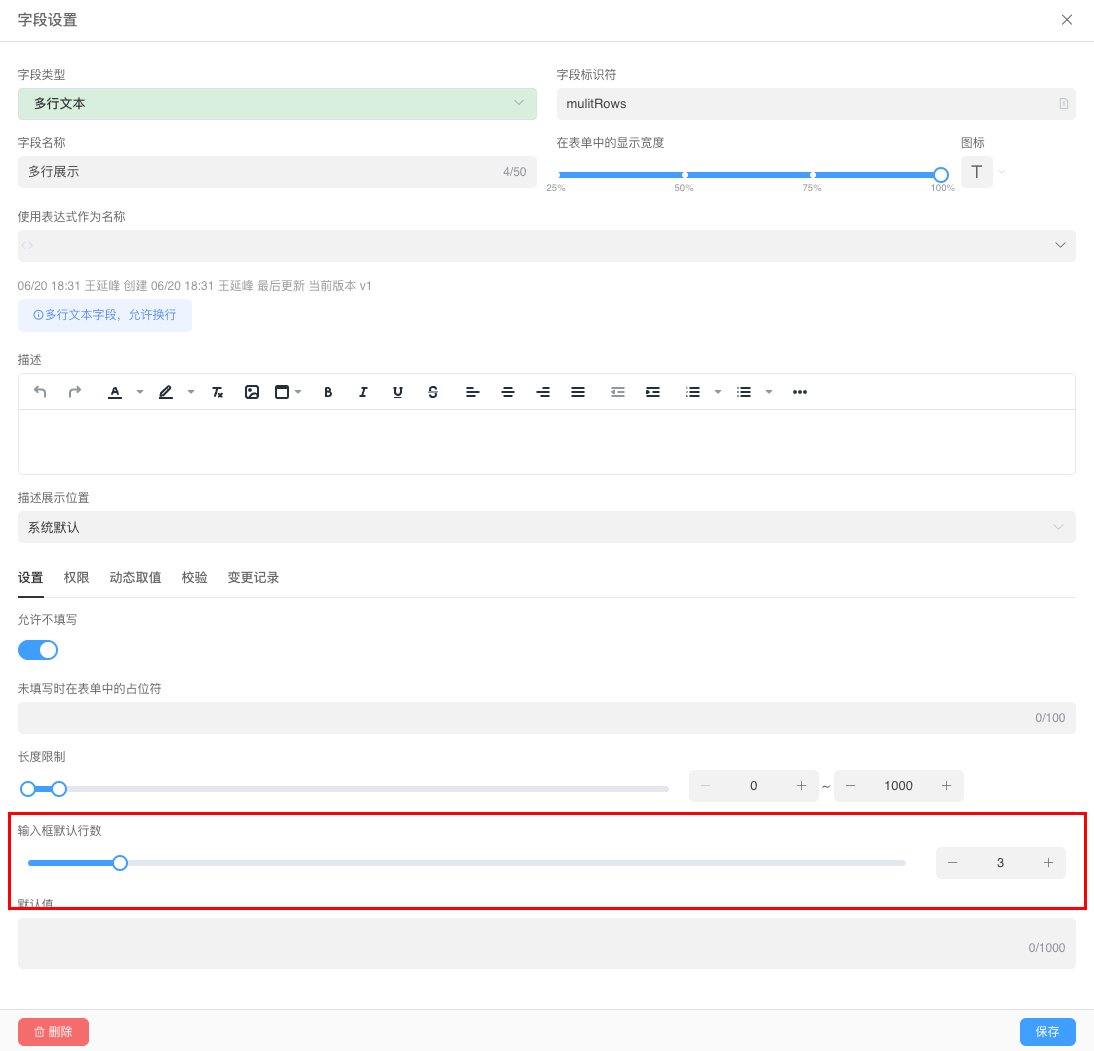Clear formatting with the Tx icon

(x=217, y=392)
